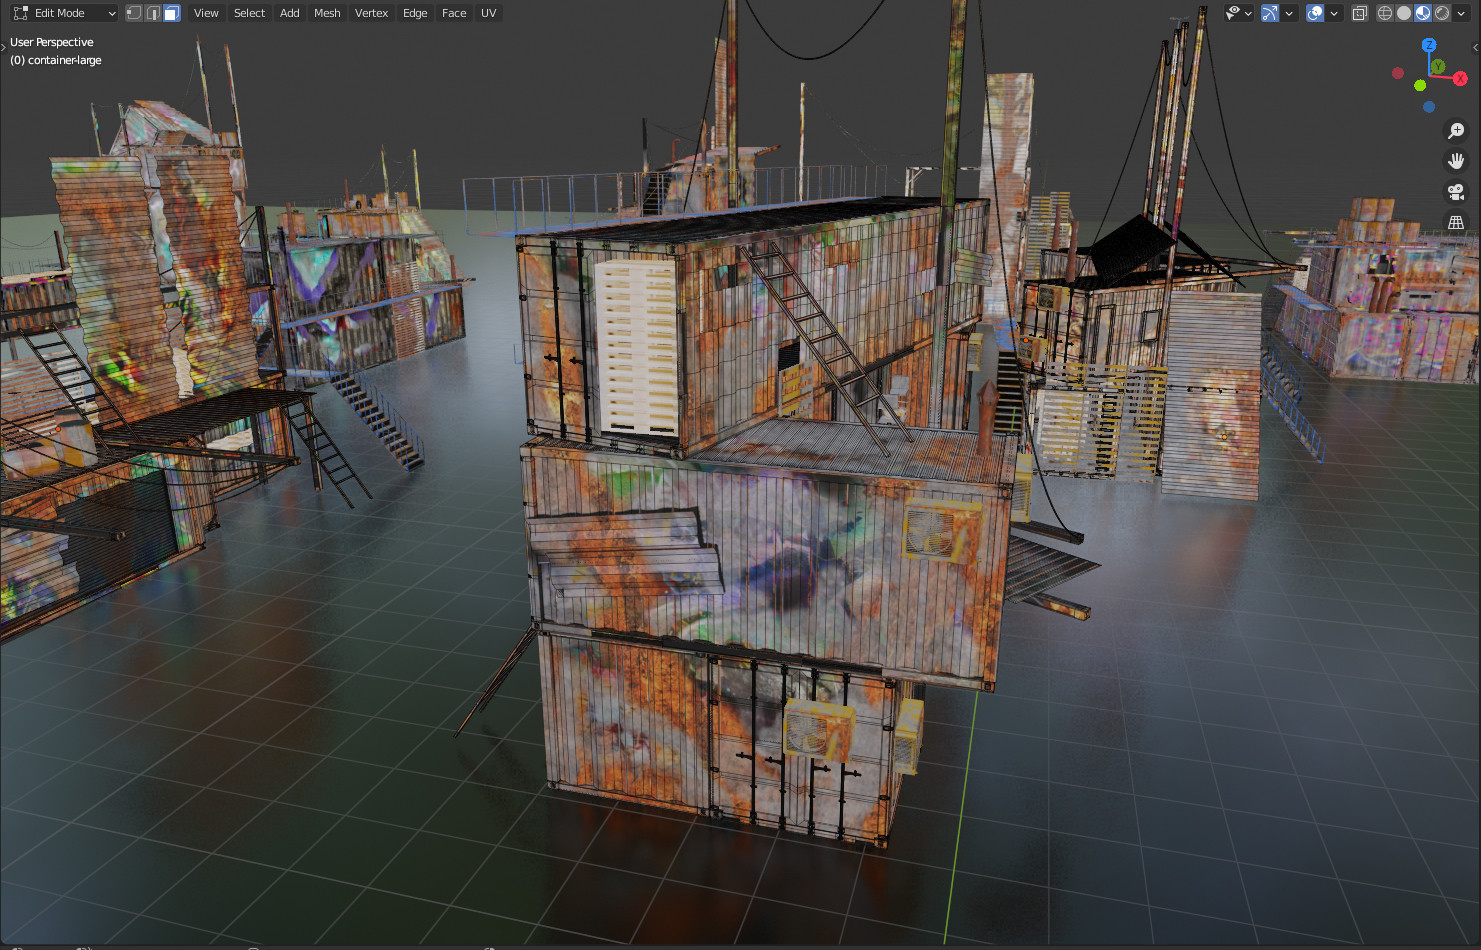Switch to camera view via the camera icon
The image size is (1481, 950).
point(1456,191)
